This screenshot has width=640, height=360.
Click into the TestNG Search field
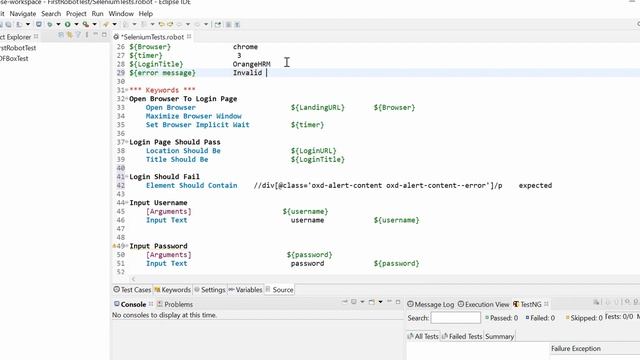coord(456,318)
